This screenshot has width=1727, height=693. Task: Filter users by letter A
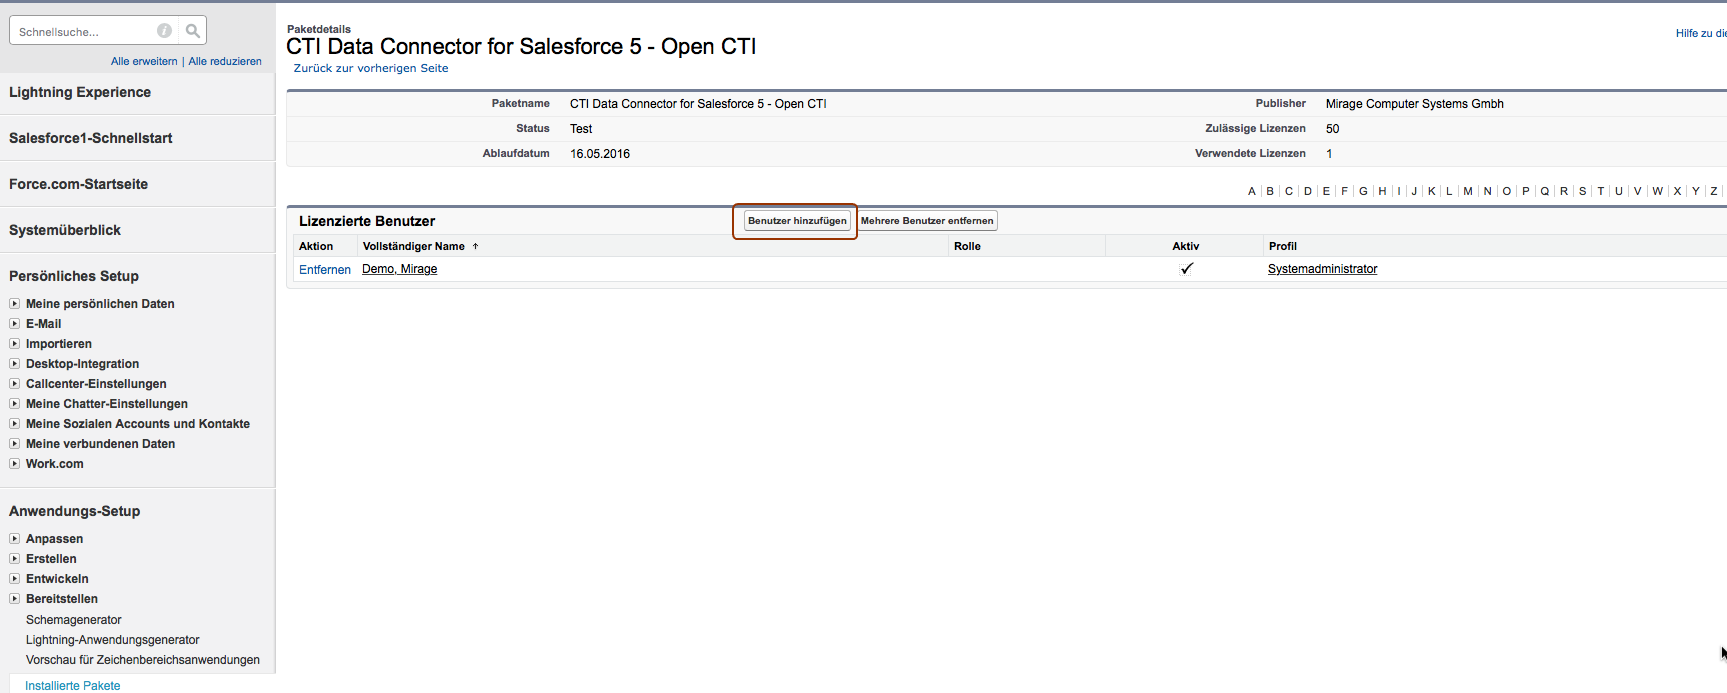pos(1252,191)
